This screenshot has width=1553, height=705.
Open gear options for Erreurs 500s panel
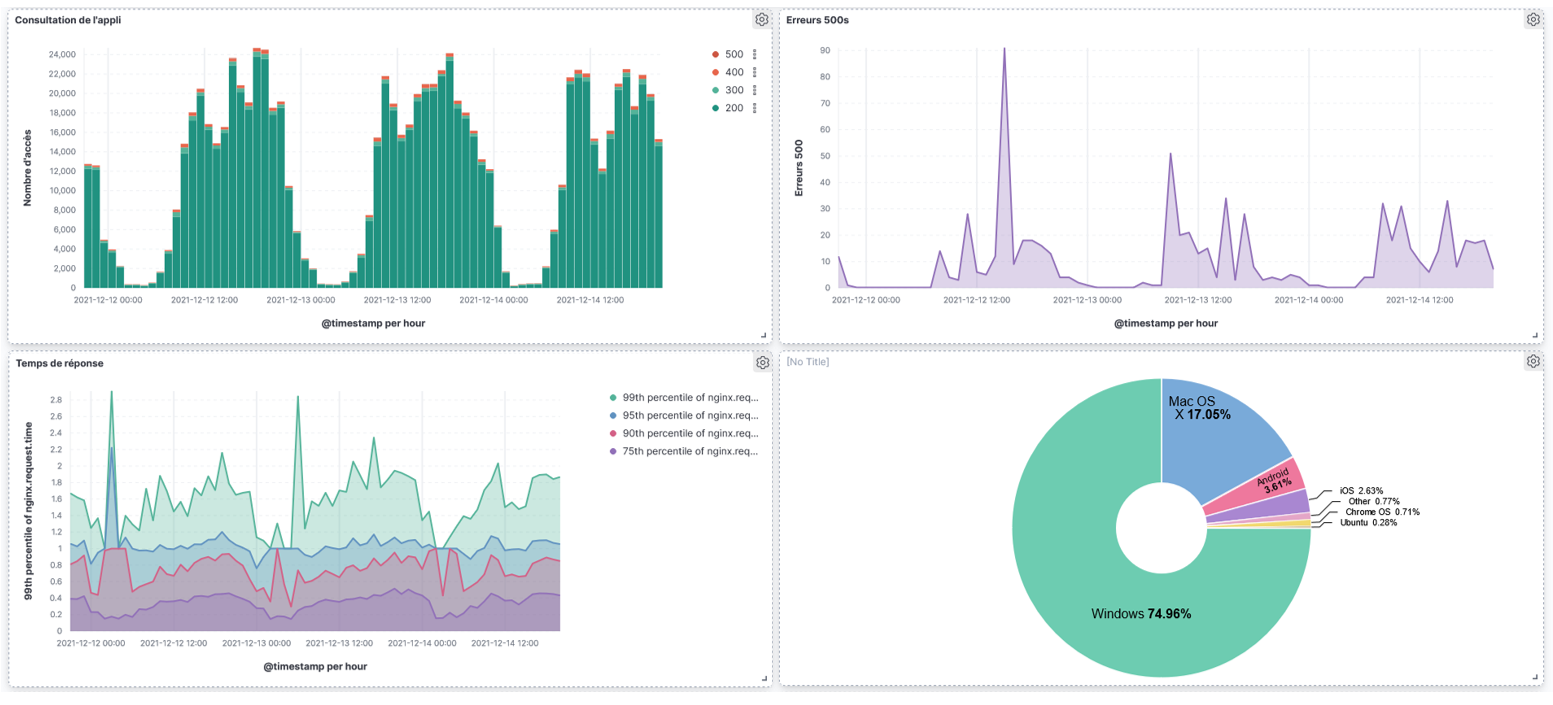[x=1533, y=19]
